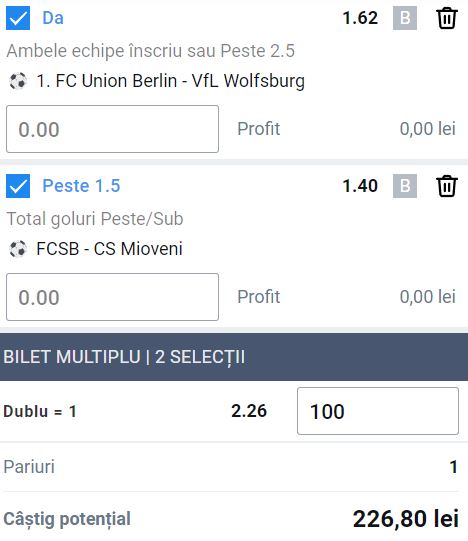Click the Dublu 2.26 combined odds
Viewport: 468px width, 541px height.
tap(249, 411)
